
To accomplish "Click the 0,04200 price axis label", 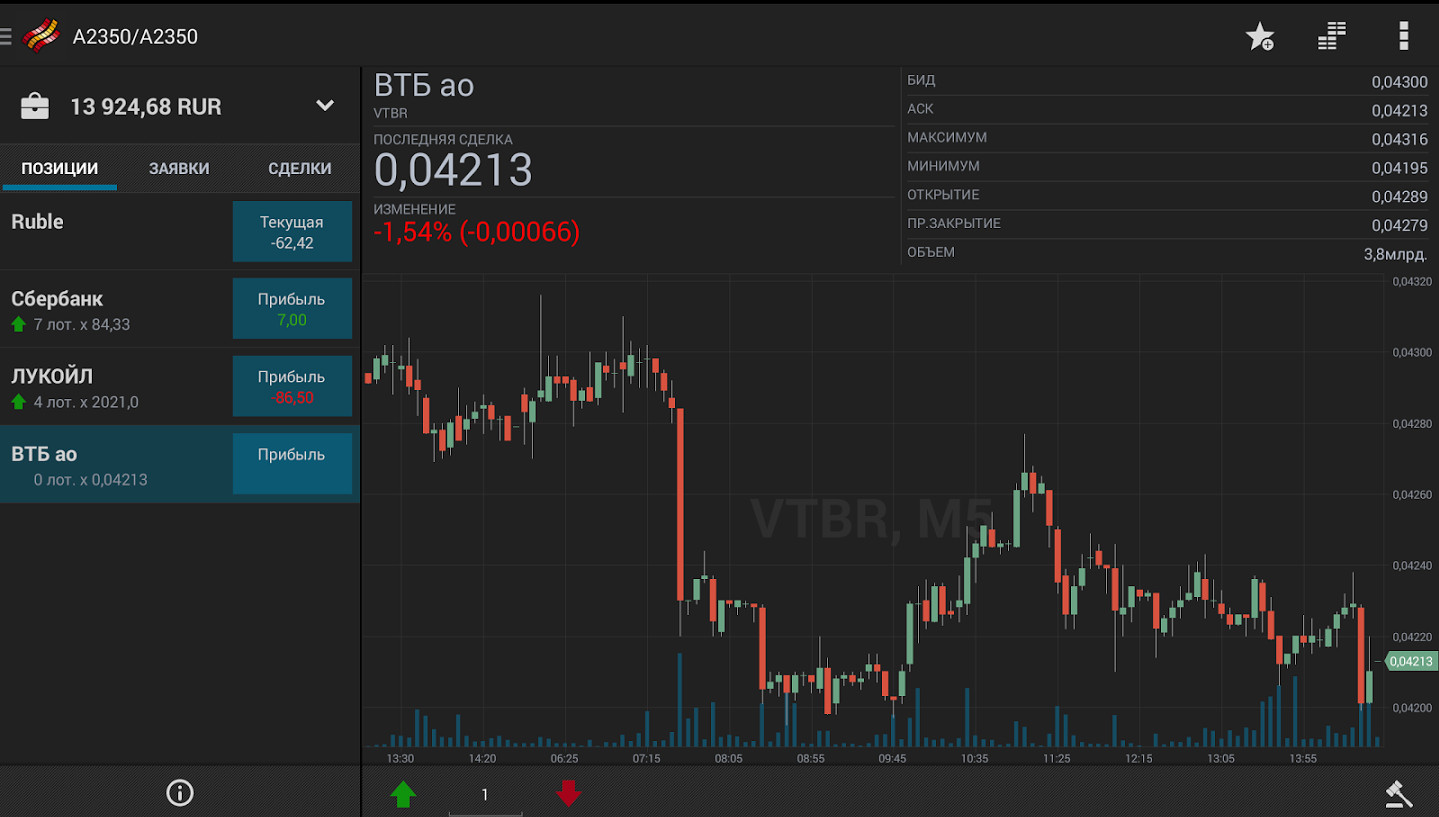I will coord(1411,708).
